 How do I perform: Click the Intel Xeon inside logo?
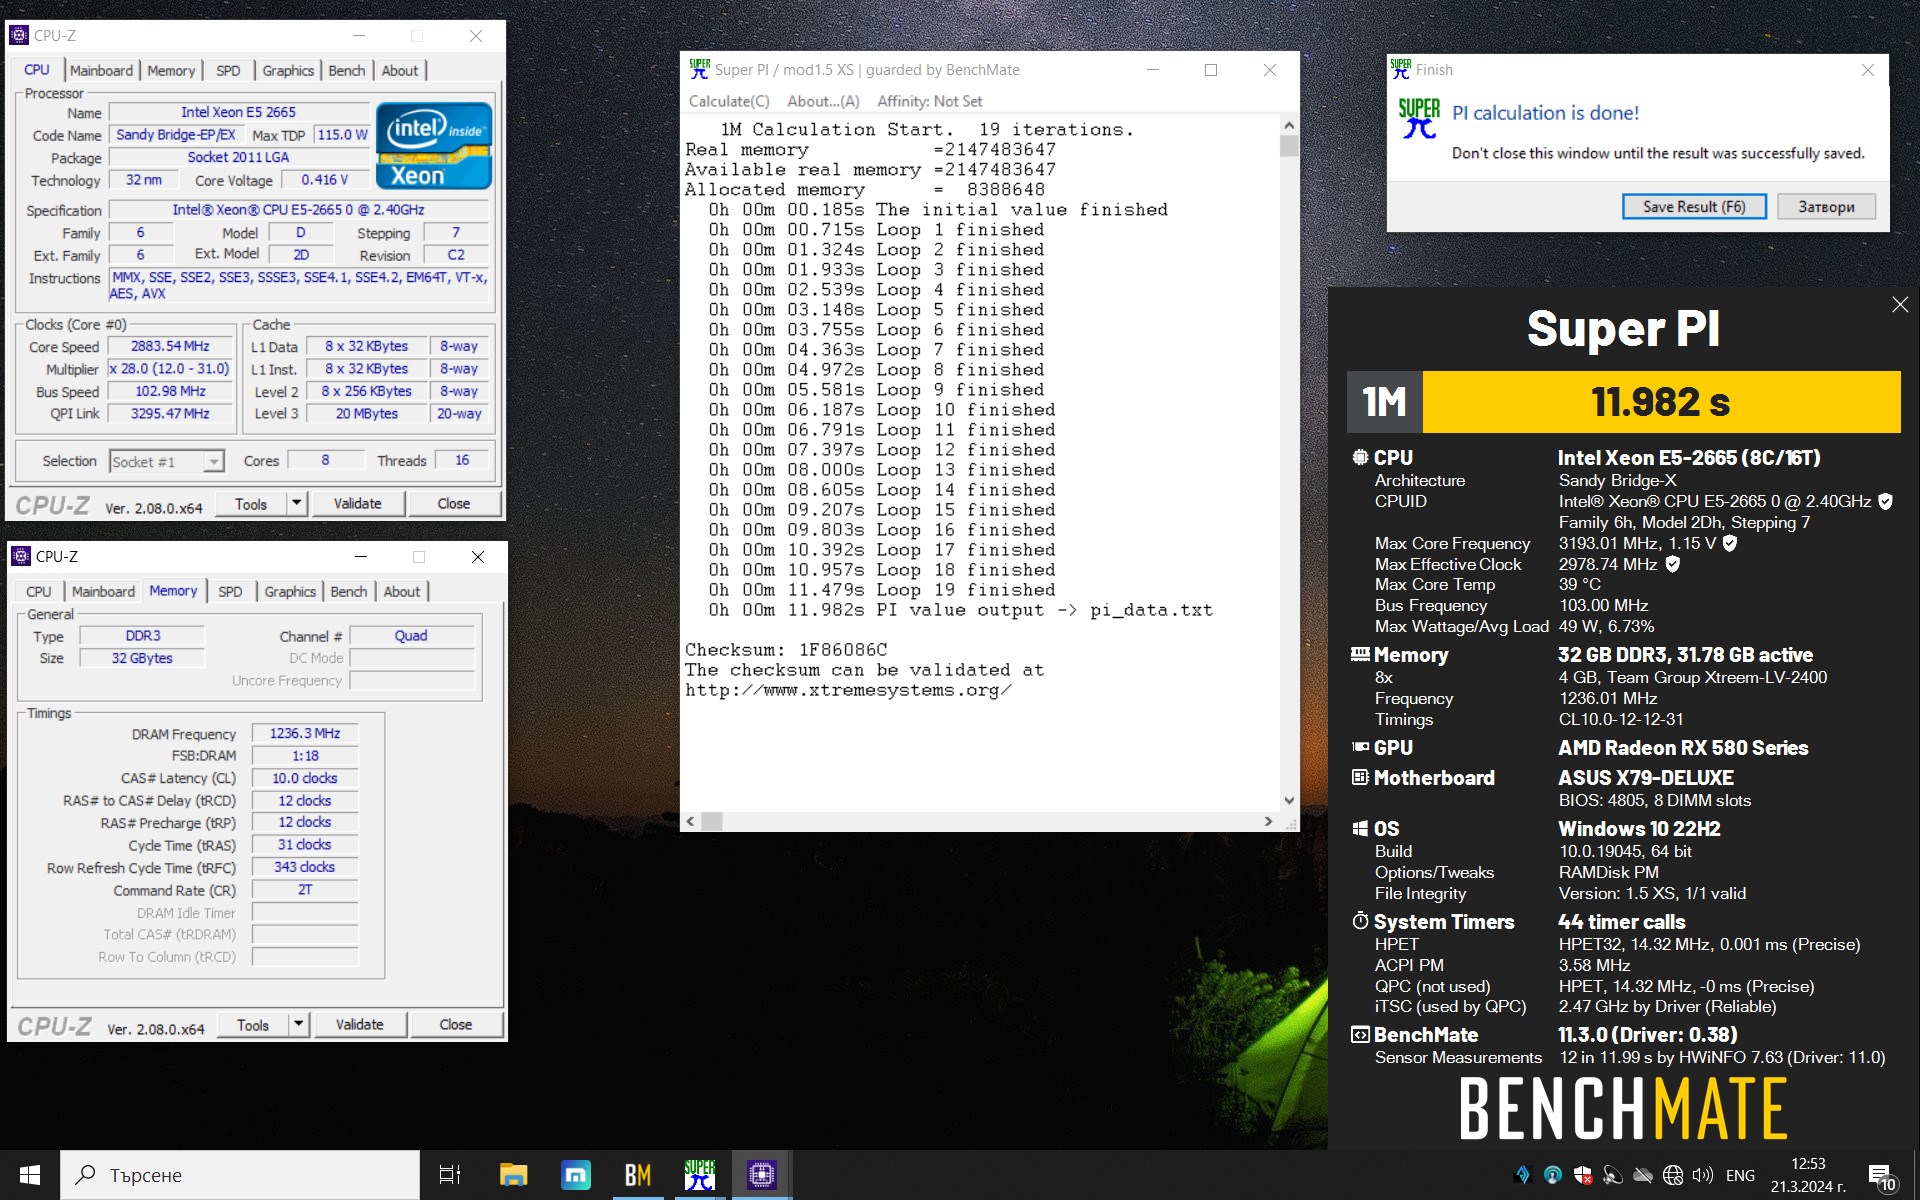coord(434,146)
